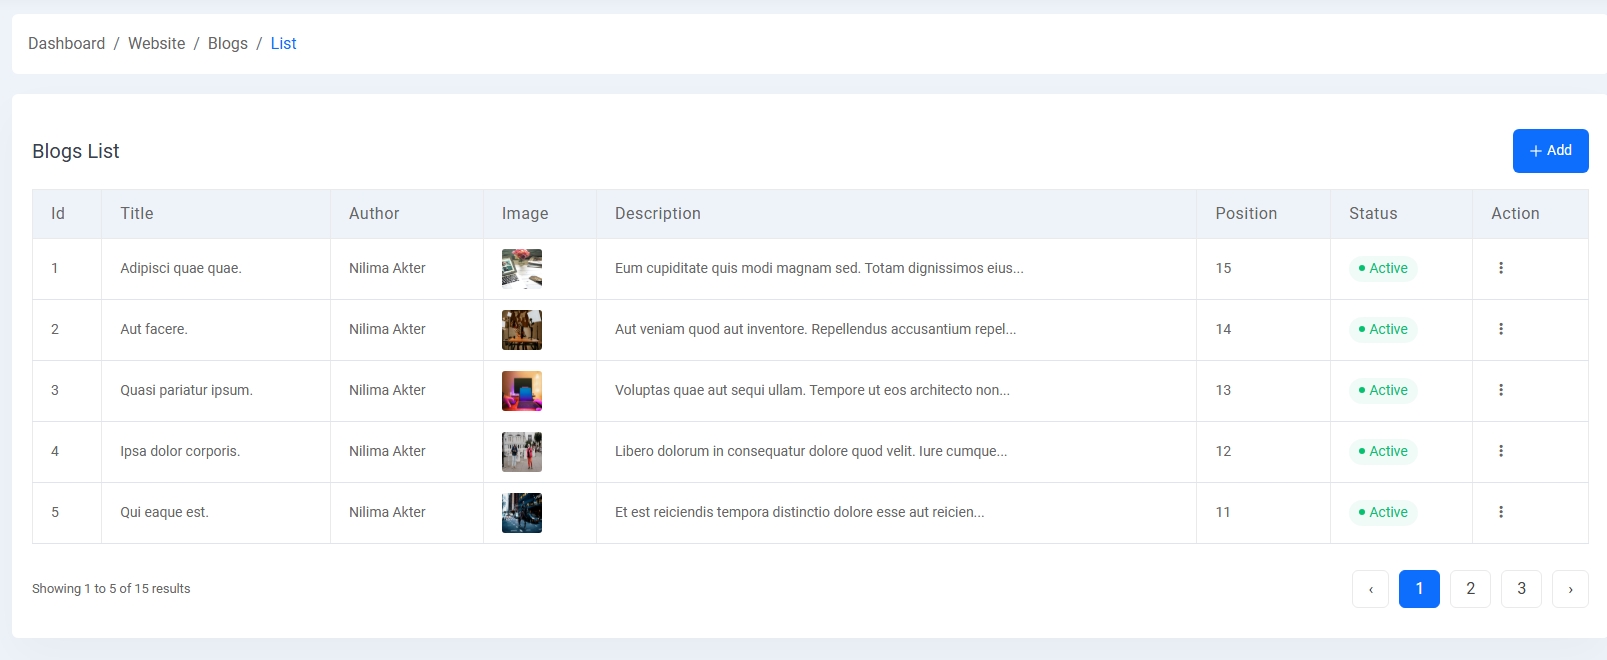
Task: Select title 'Qui eaque est.'
Action: coord(164,512)
